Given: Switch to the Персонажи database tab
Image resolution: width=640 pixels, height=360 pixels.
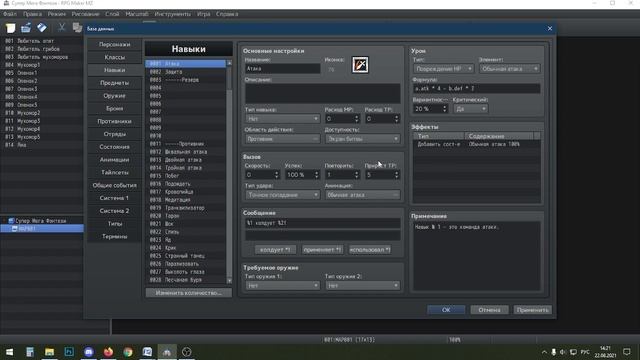Looking at the screenshot, I should coord(114,44).
